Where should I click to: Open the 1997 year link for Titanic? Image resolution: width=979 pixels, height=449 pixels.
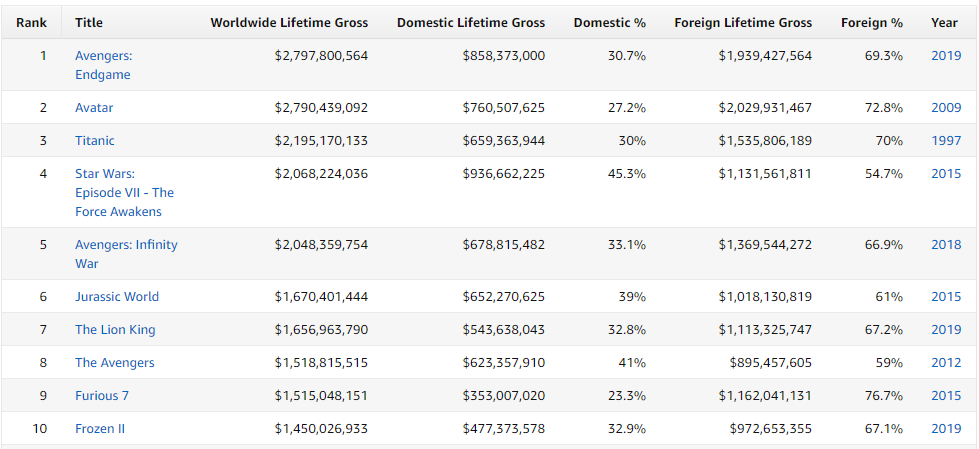coord(947,141)
